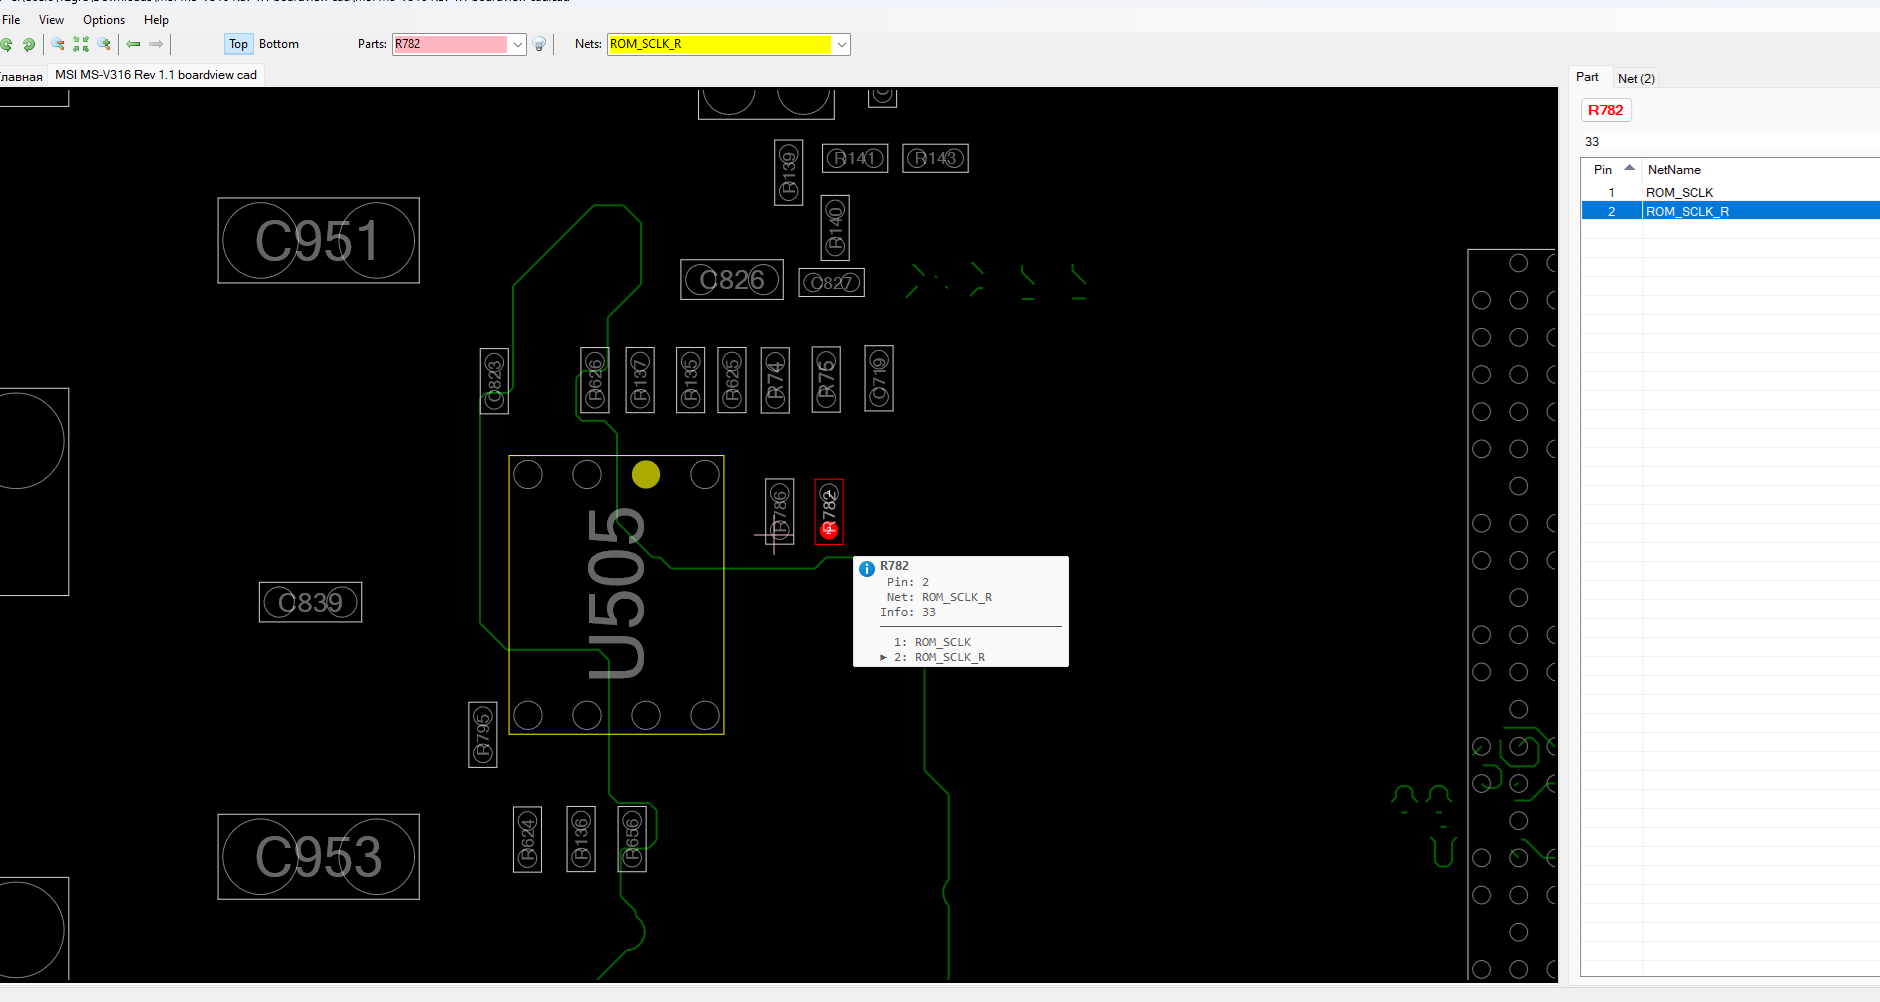Viewport: 1880px width, 1002px height.
Task: Click the yellow highlighted pin of U505
Action: (646, 474)
